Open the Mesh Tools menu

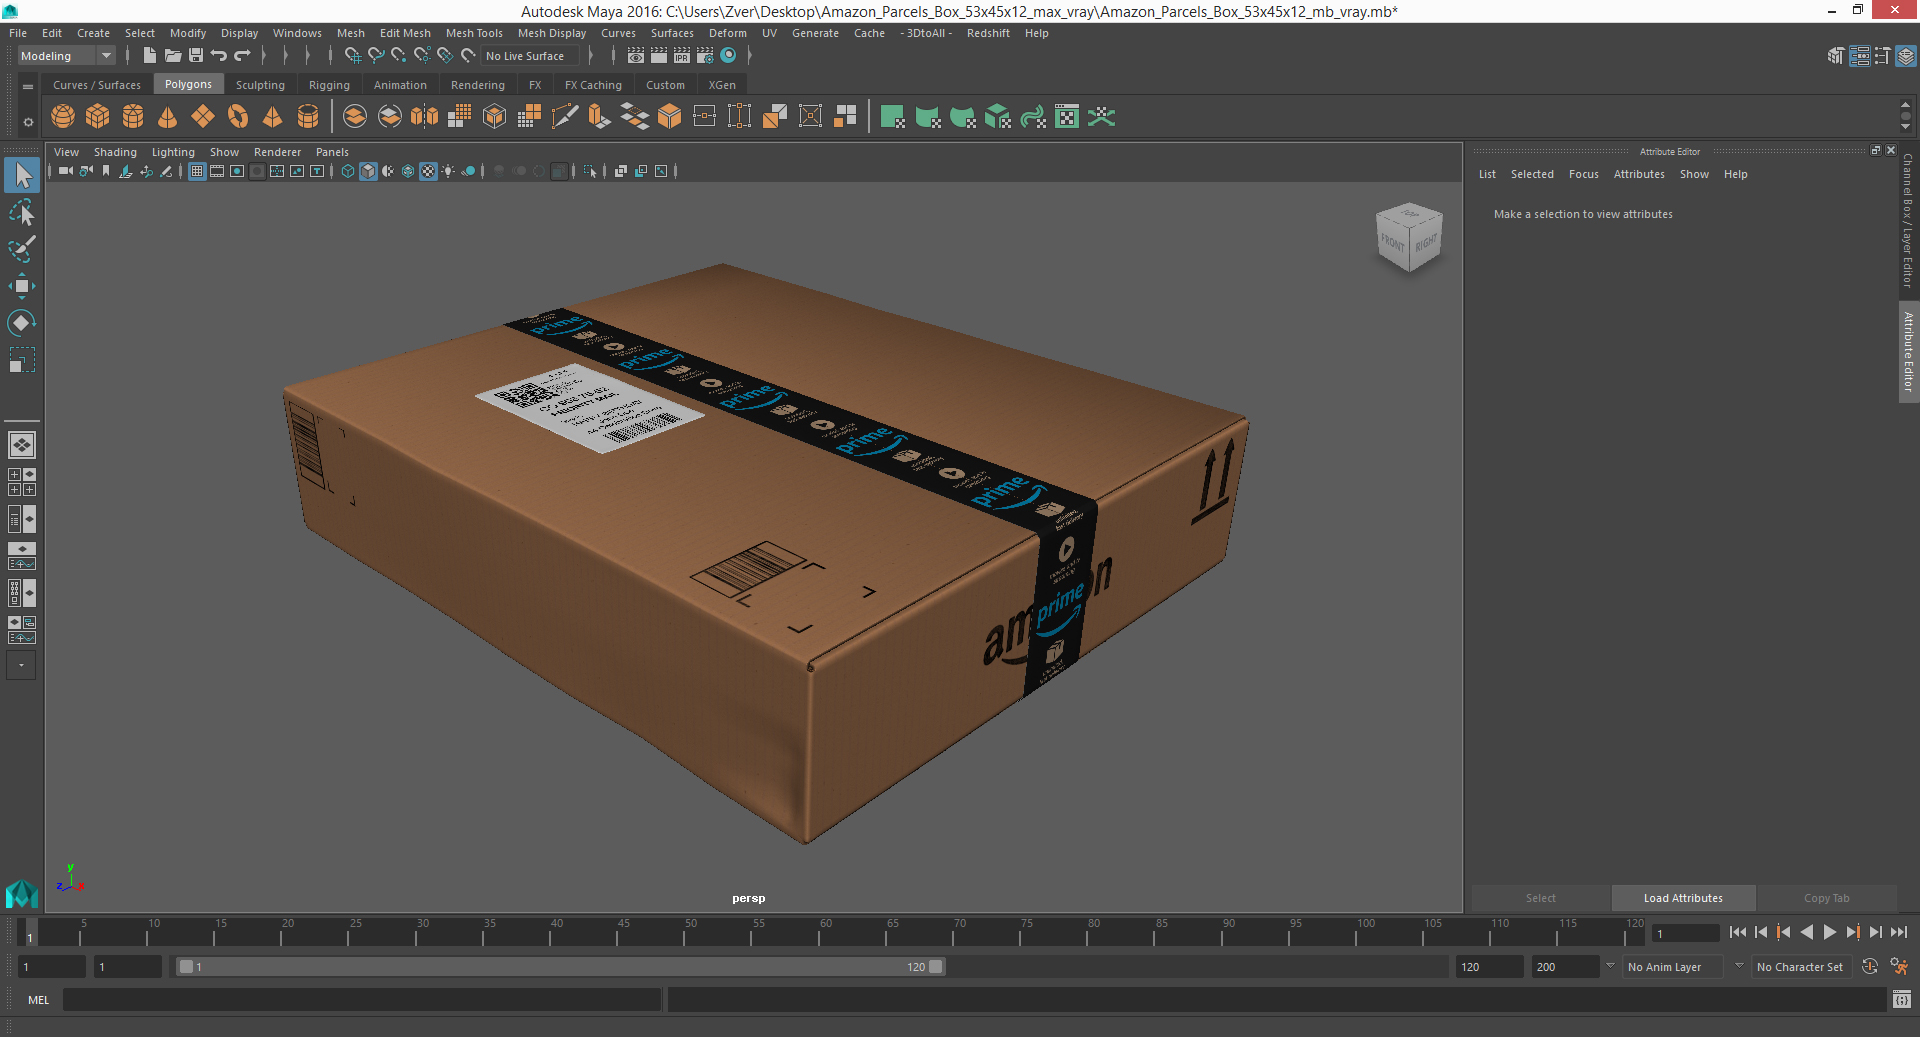(474, 33)
